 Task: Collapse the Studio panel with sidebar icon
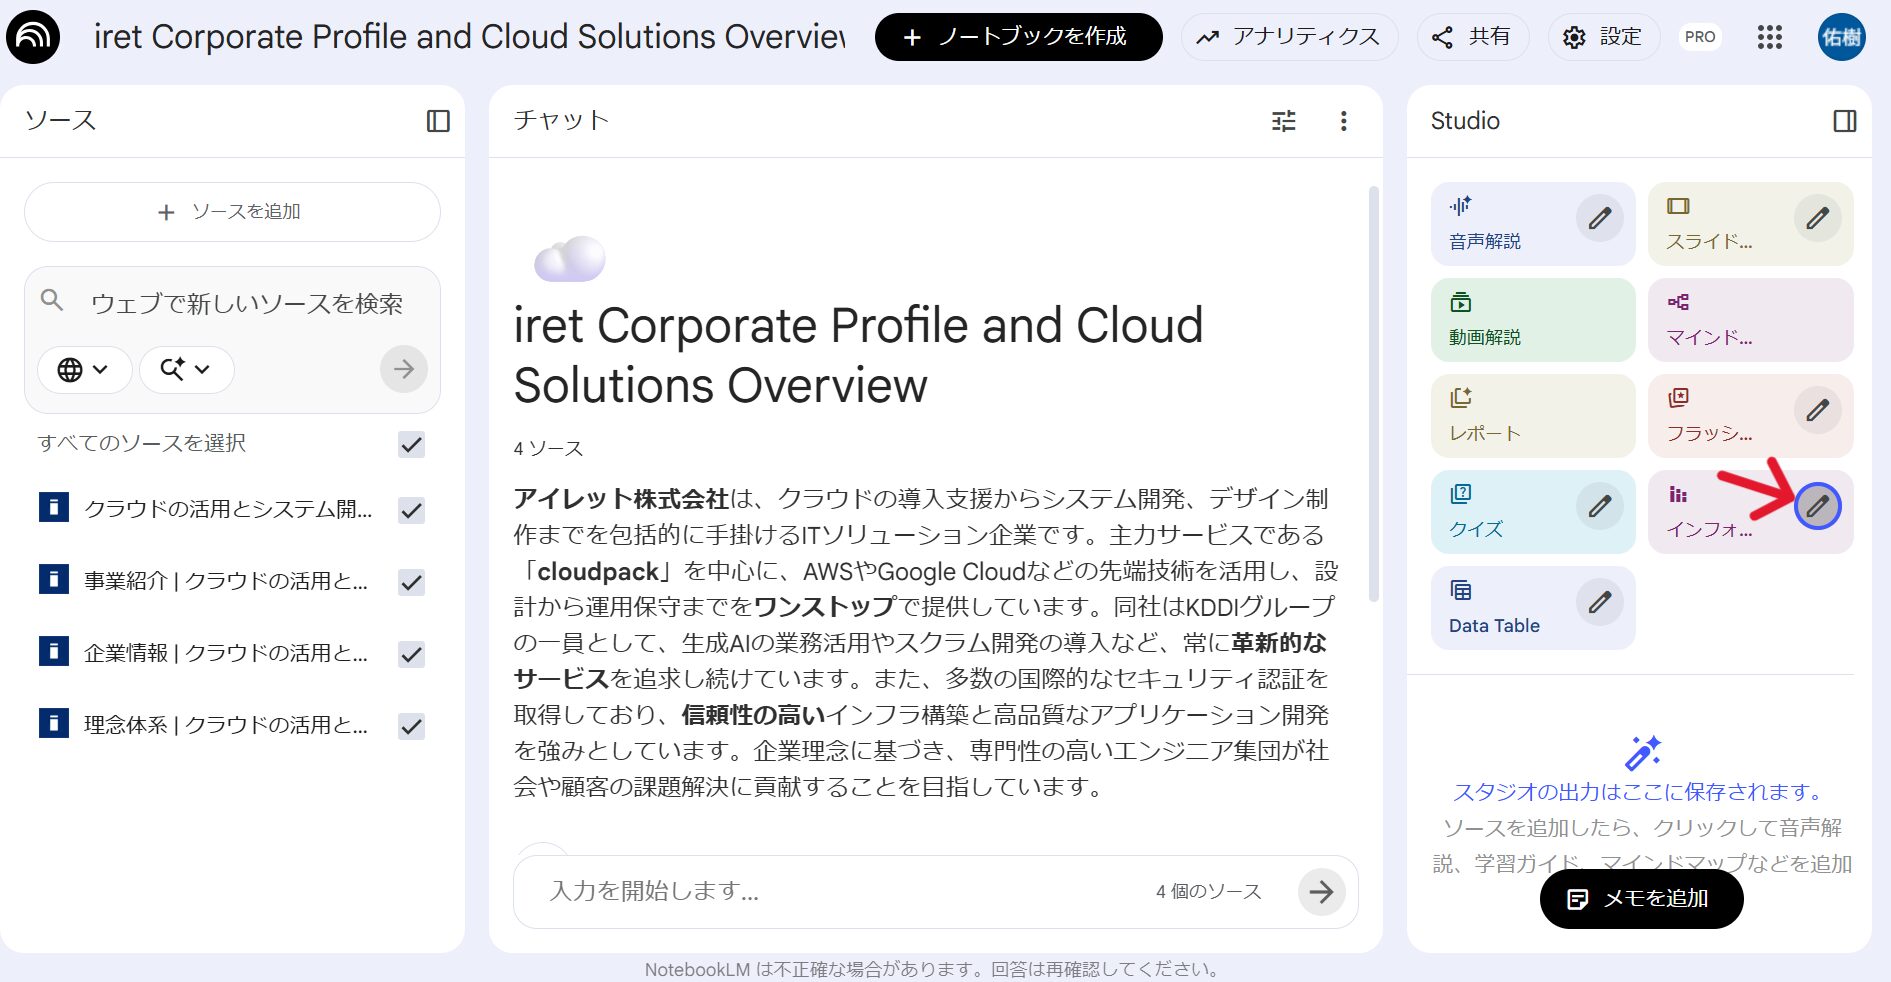[x=1845, y=121]
